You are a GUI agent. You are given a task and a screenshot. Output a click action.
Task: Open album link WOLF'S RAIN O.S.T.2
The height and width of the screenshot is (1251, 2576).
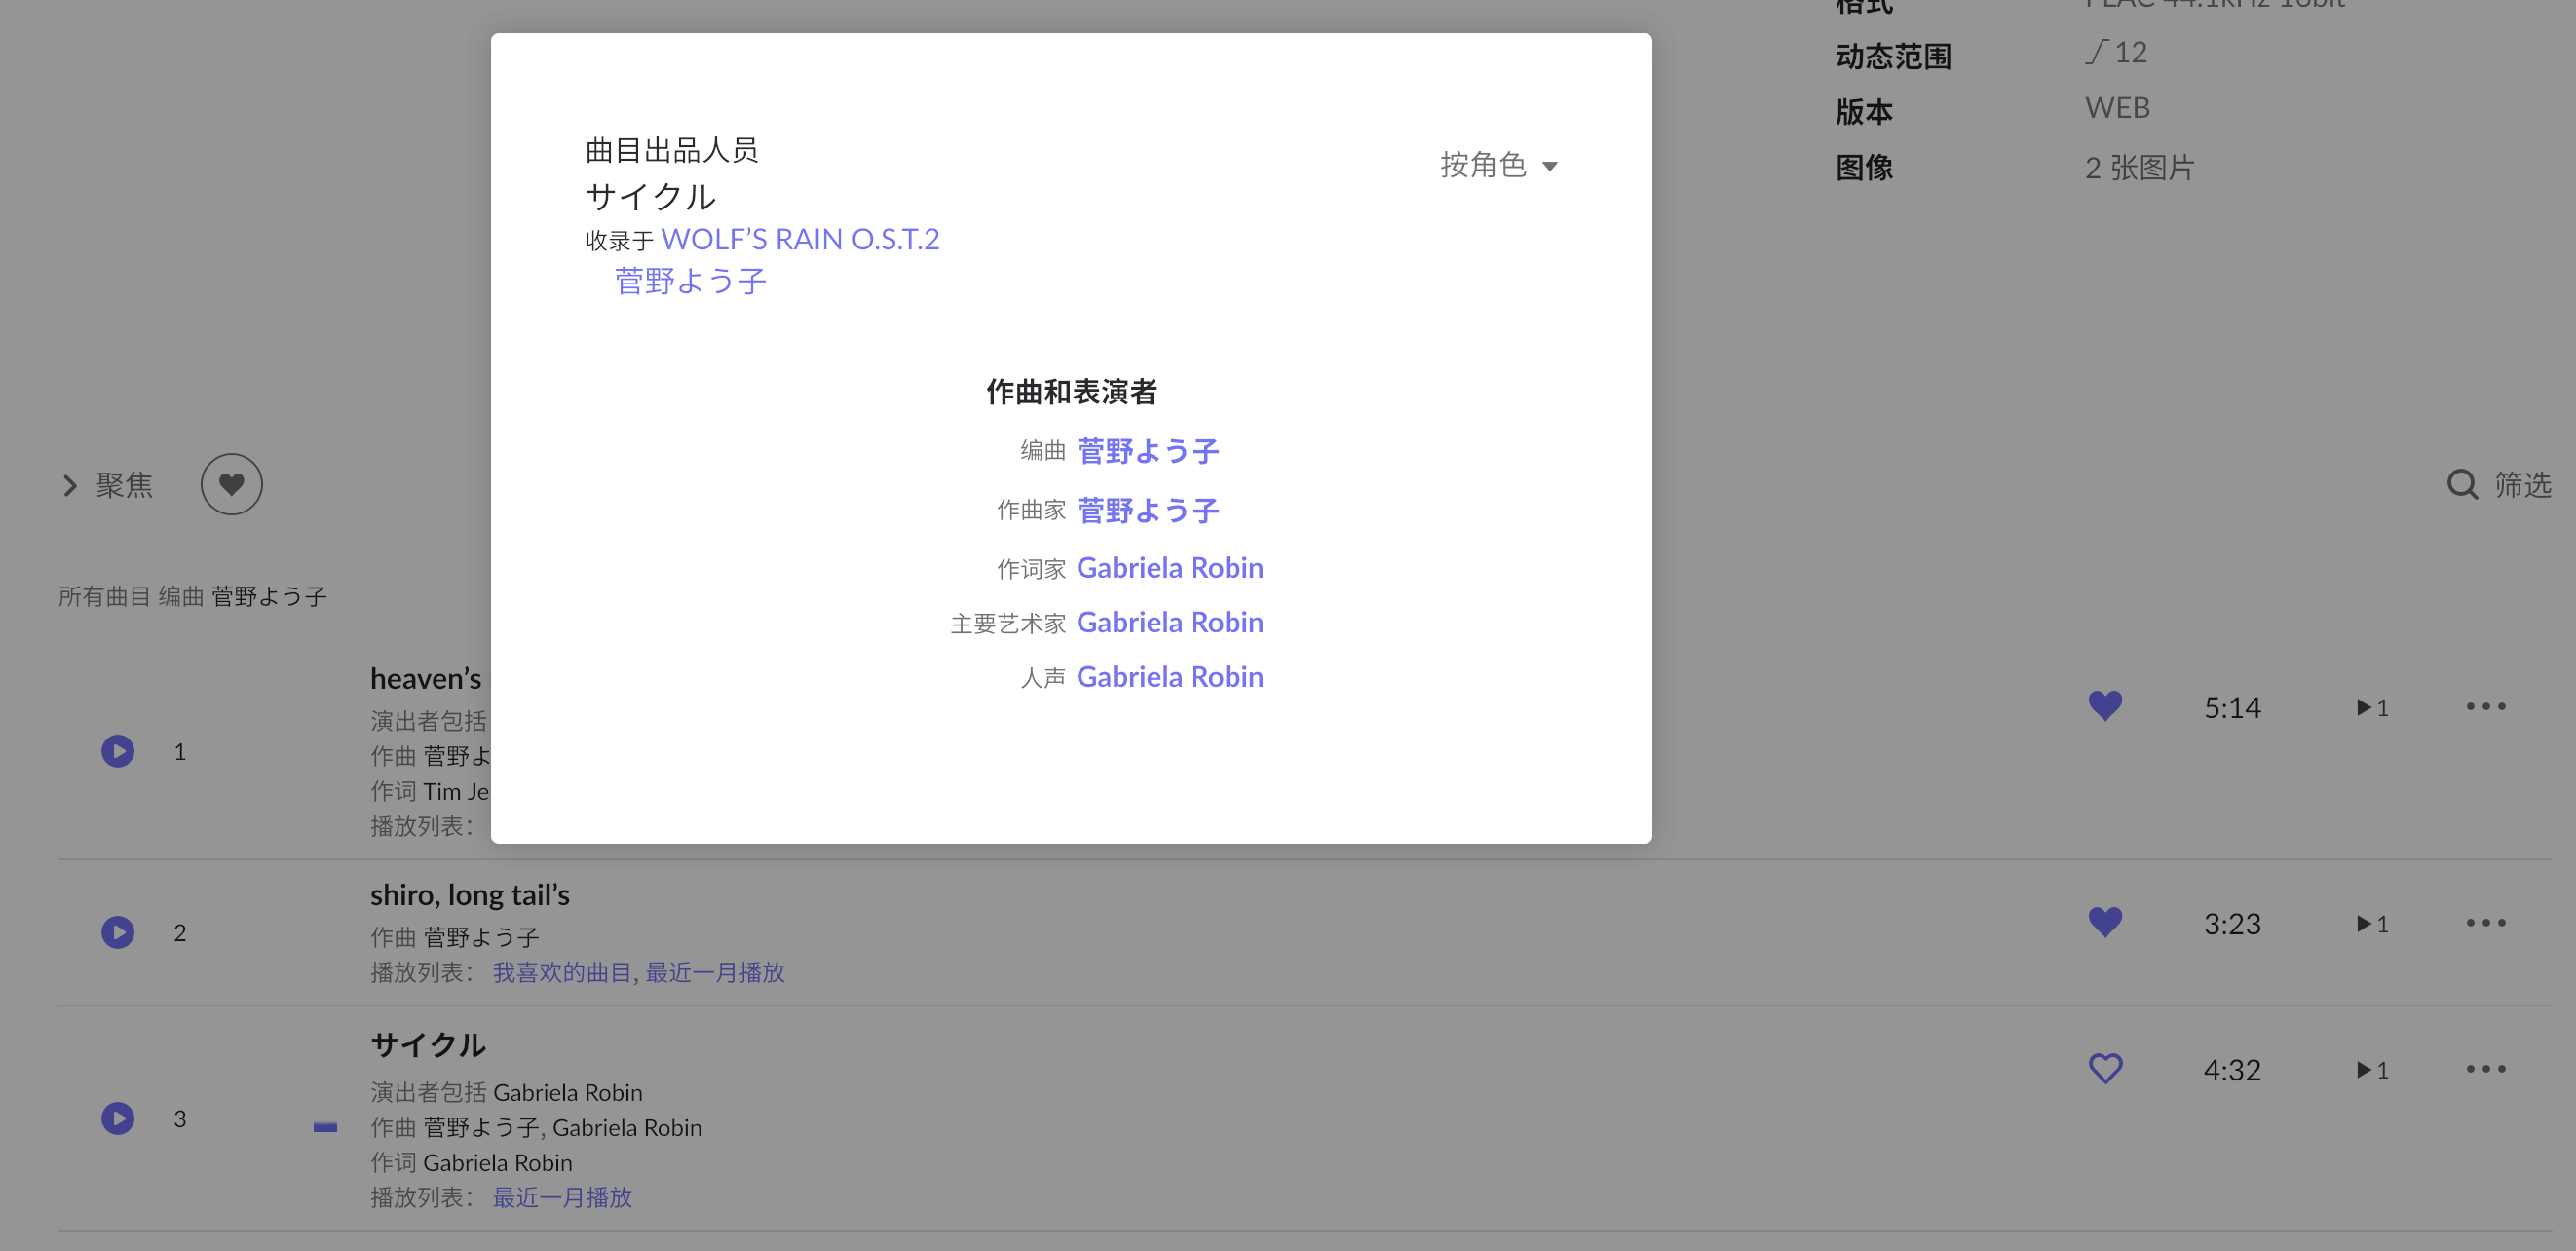tap(800, 240)
